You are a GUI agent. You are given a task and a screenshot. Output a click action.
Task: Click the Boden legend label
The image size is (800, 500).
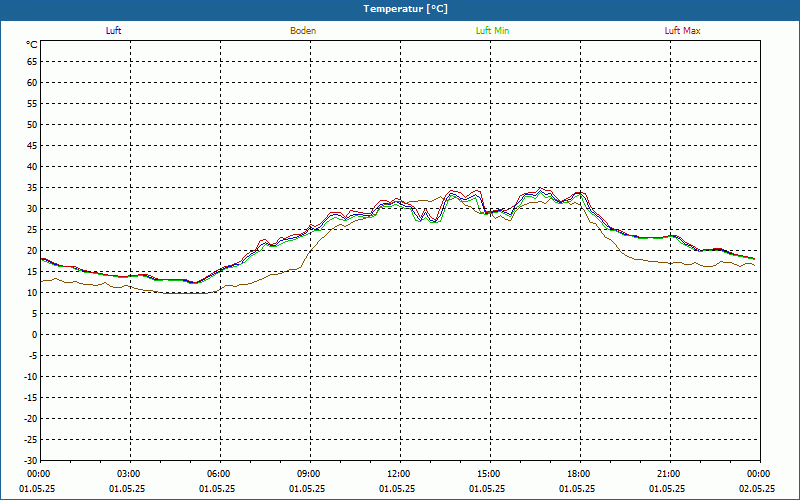pyautogui.click(x=303, y=31)
